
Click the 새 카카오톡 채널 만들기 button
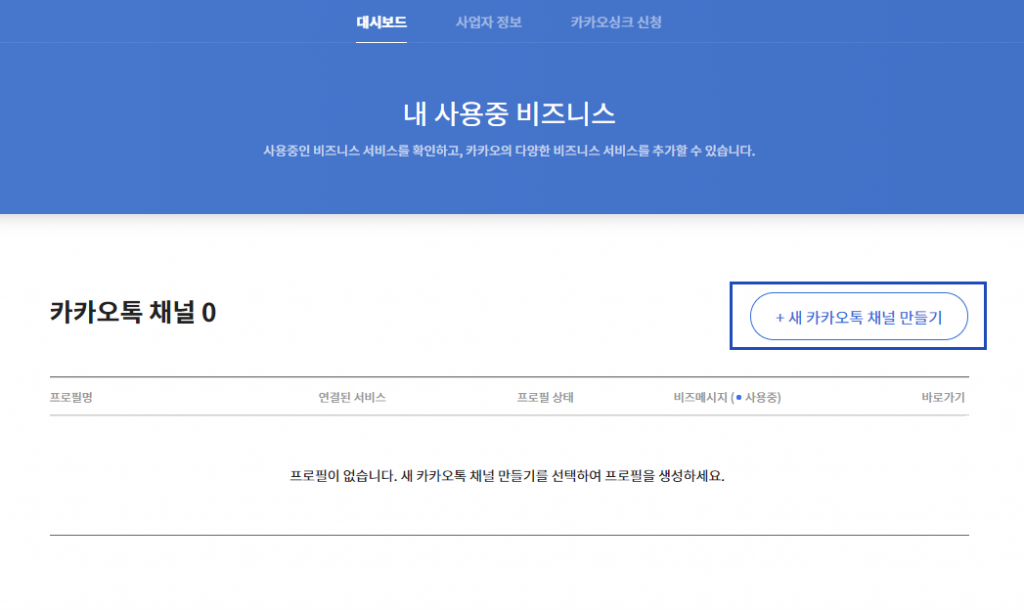pos(859,317)
